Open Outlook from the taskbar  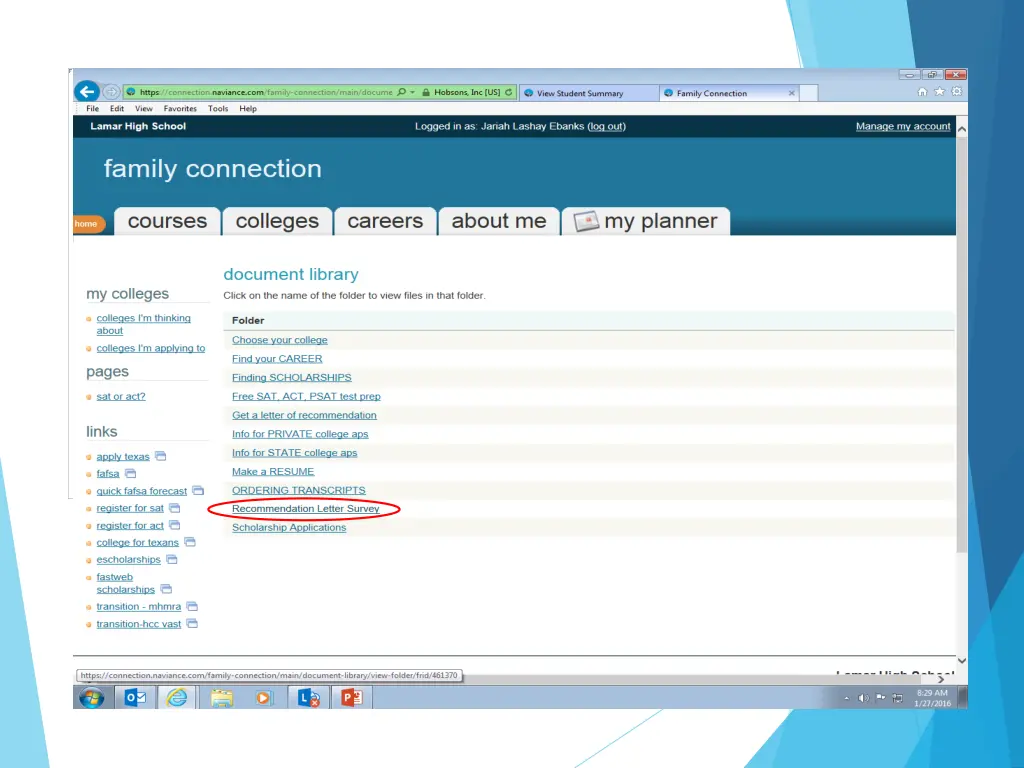(133, 697)
